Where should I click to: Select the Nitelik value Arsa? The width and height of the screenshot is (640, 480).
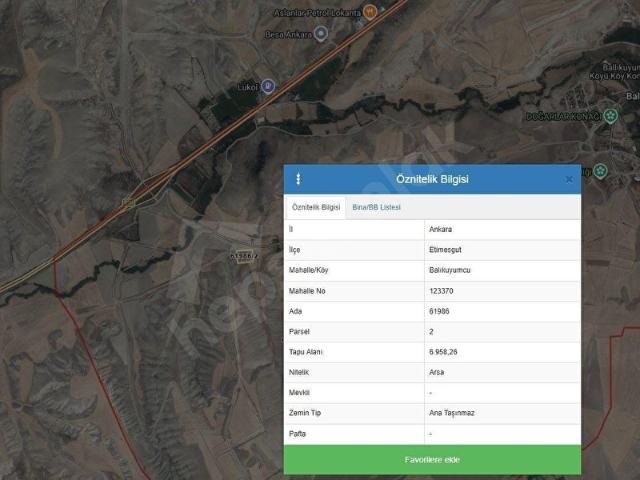pyautogui.click(x=437, y=372)
